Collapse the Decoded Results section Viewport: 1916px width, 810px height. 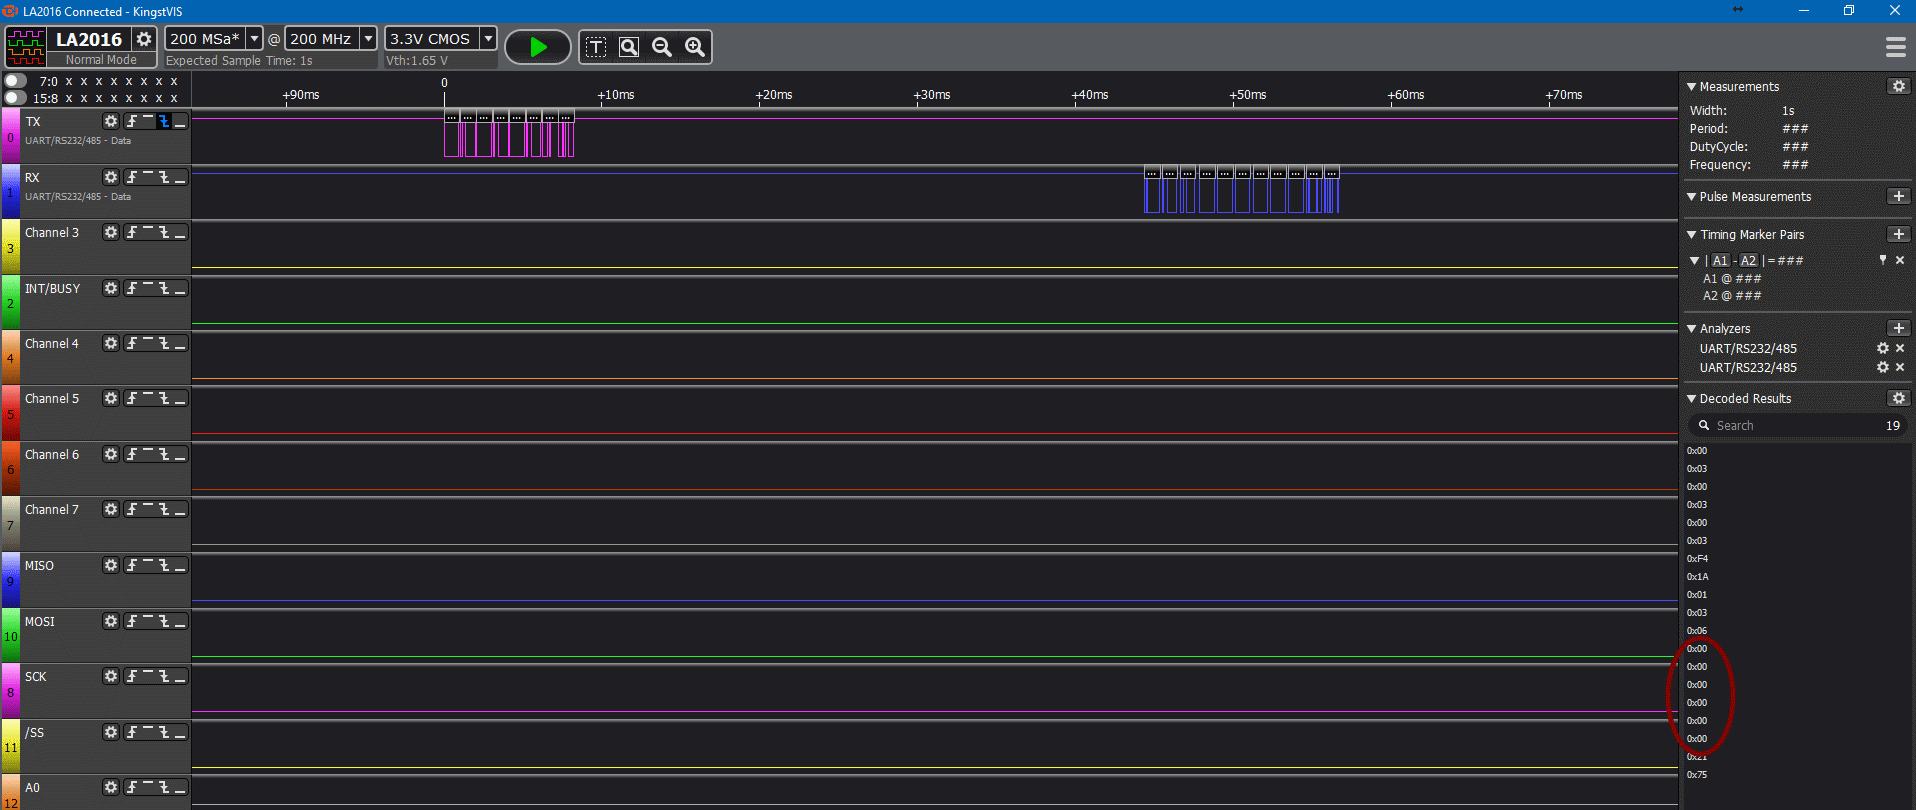coord(1692,399)
